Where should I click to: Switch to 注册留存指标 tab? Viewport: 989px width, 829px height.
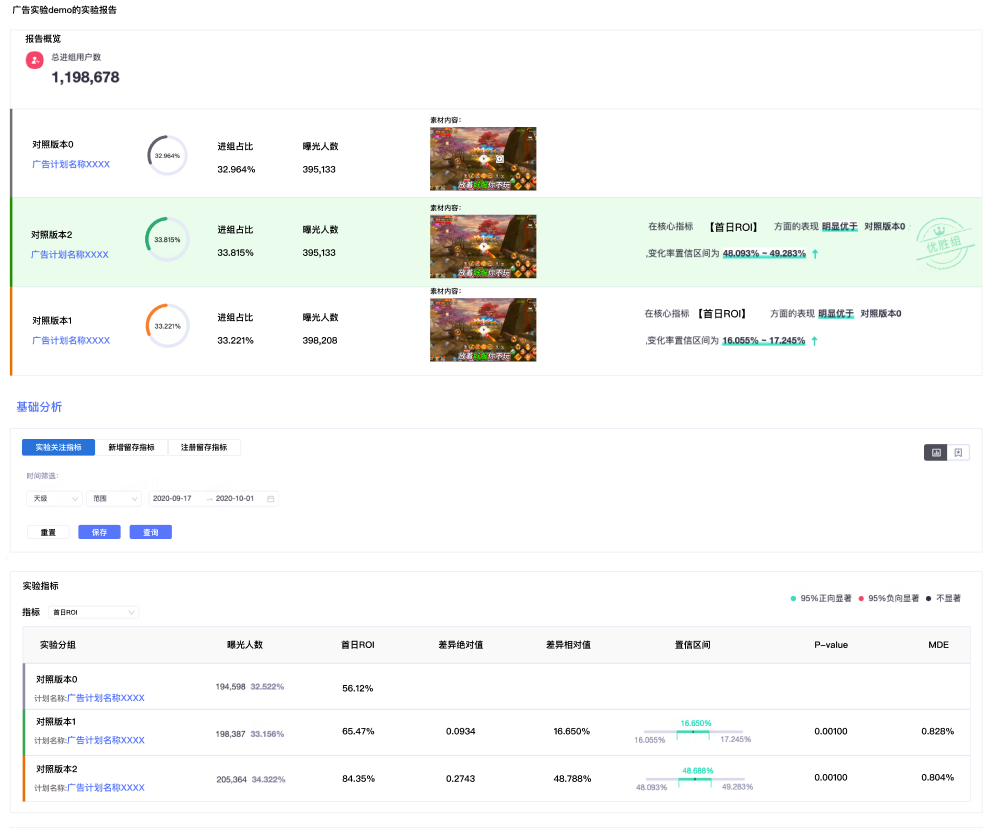tap(204, 447)
